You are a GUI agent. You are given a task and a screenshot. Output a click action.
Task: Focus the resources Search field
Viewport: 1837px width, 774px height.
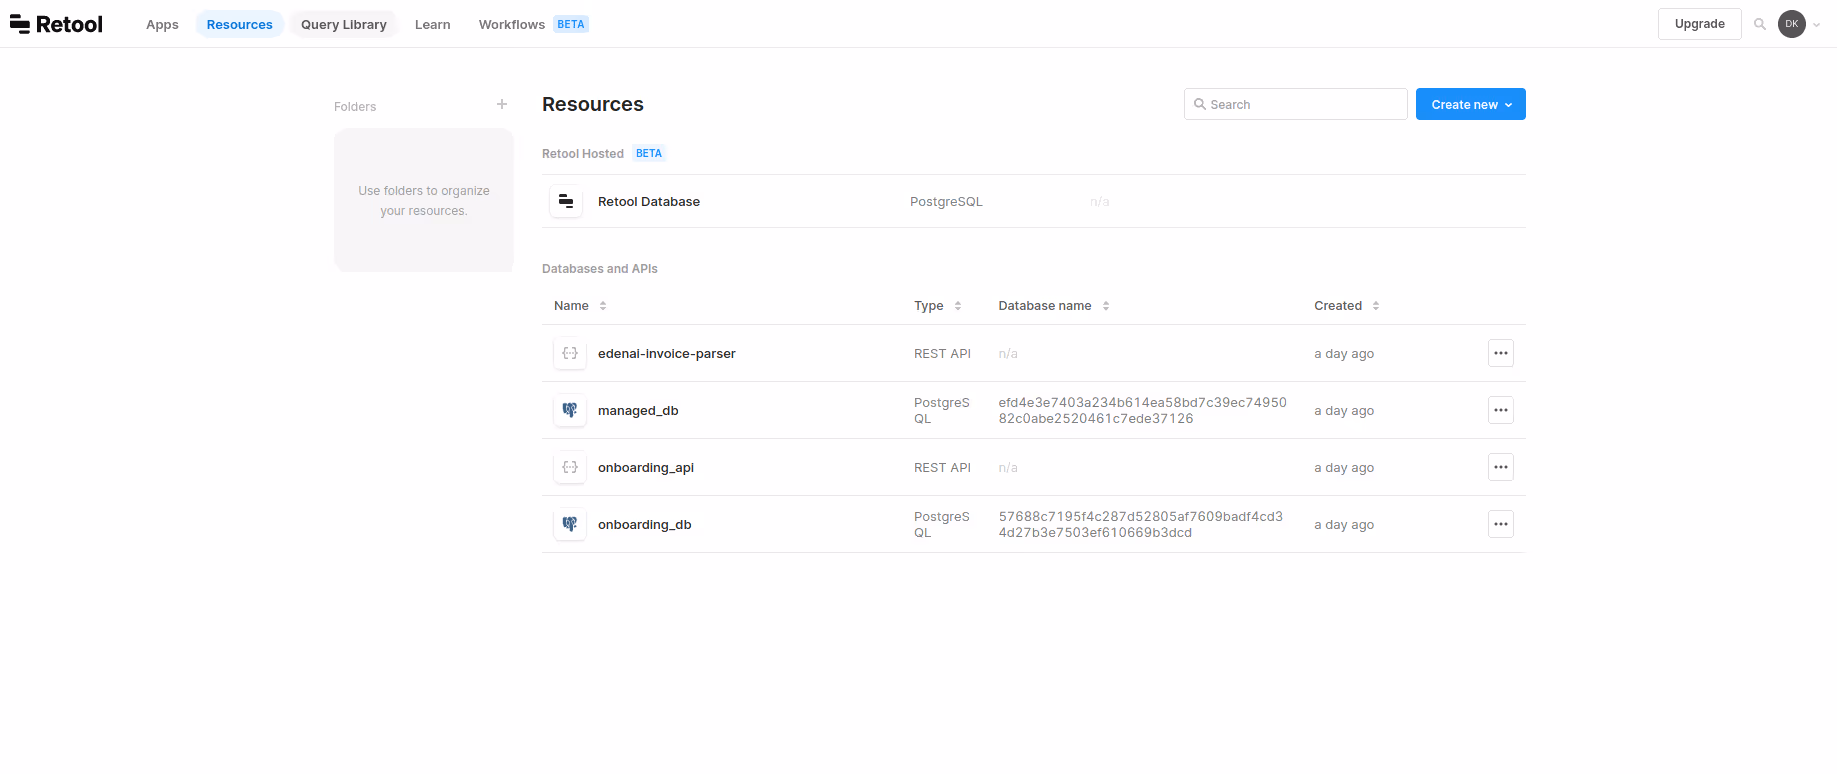click(1296, 104)
